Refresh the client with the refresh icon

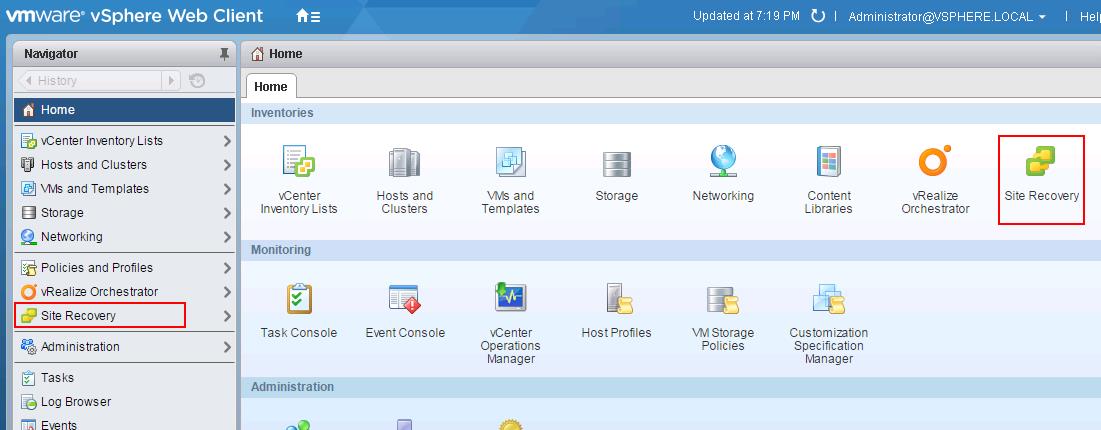point(818,16)
